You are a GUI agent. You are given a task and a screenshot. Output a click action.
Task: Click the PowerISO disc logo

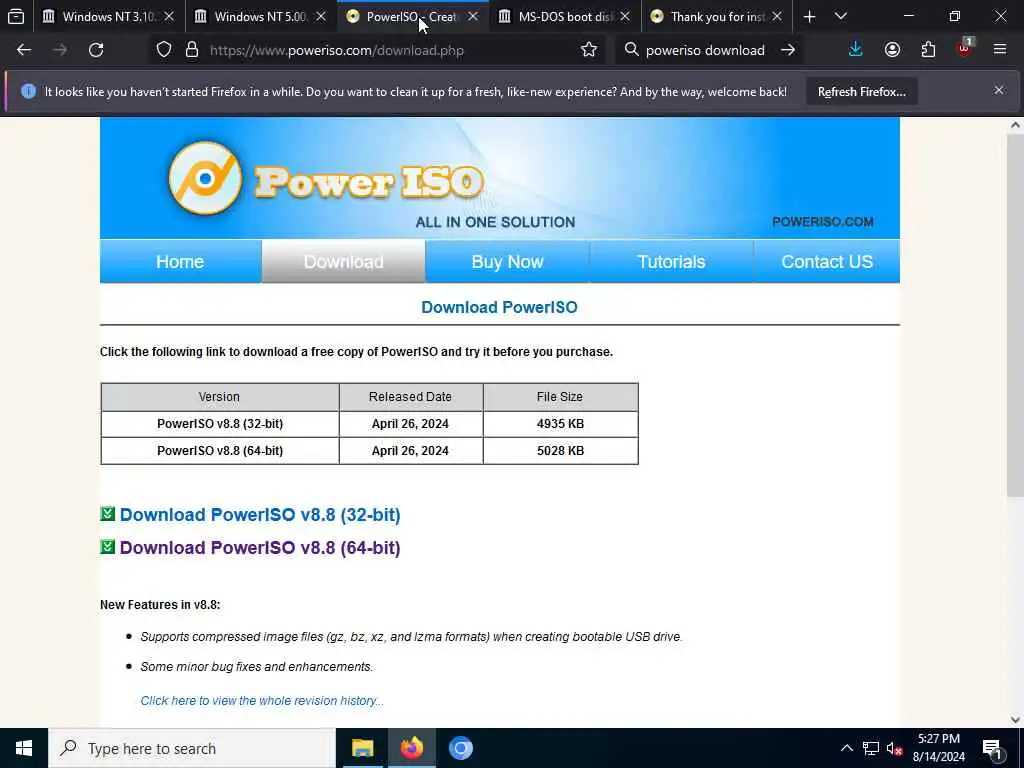pyautogui.click(x=205, y=178)
